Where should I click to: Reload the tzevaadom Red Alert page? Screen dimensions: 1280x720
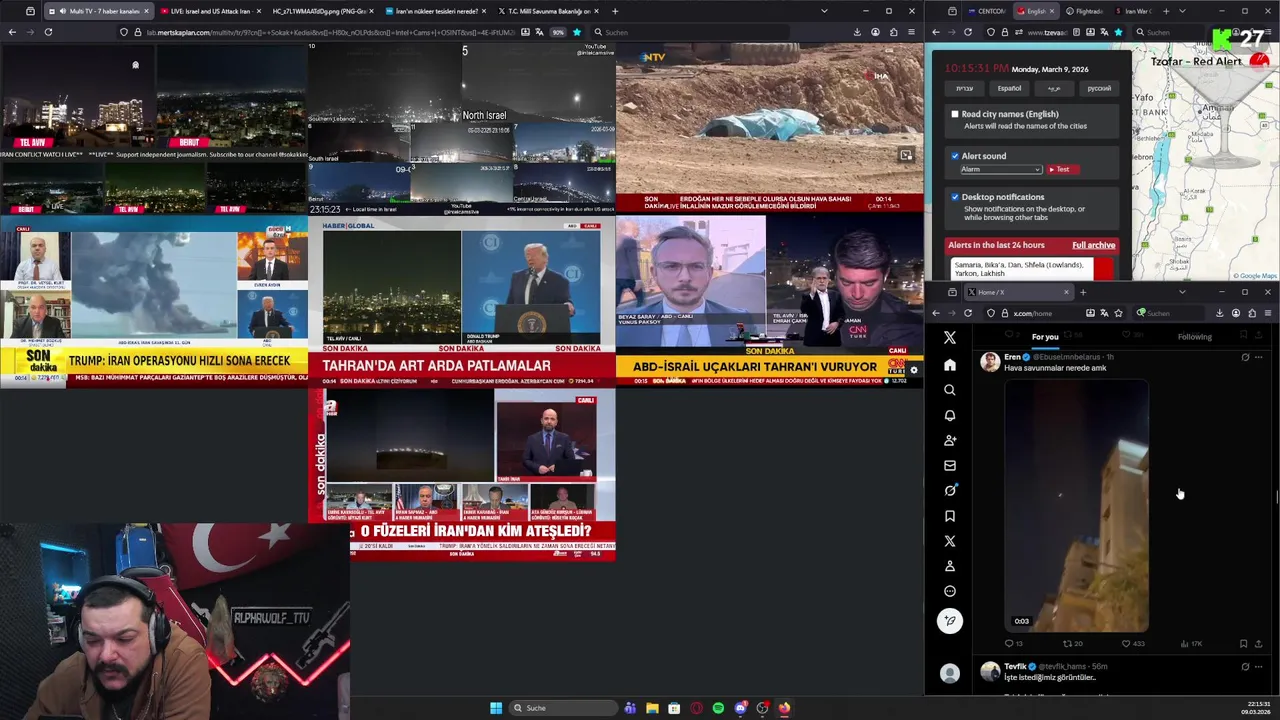click(x=967, y=32)
